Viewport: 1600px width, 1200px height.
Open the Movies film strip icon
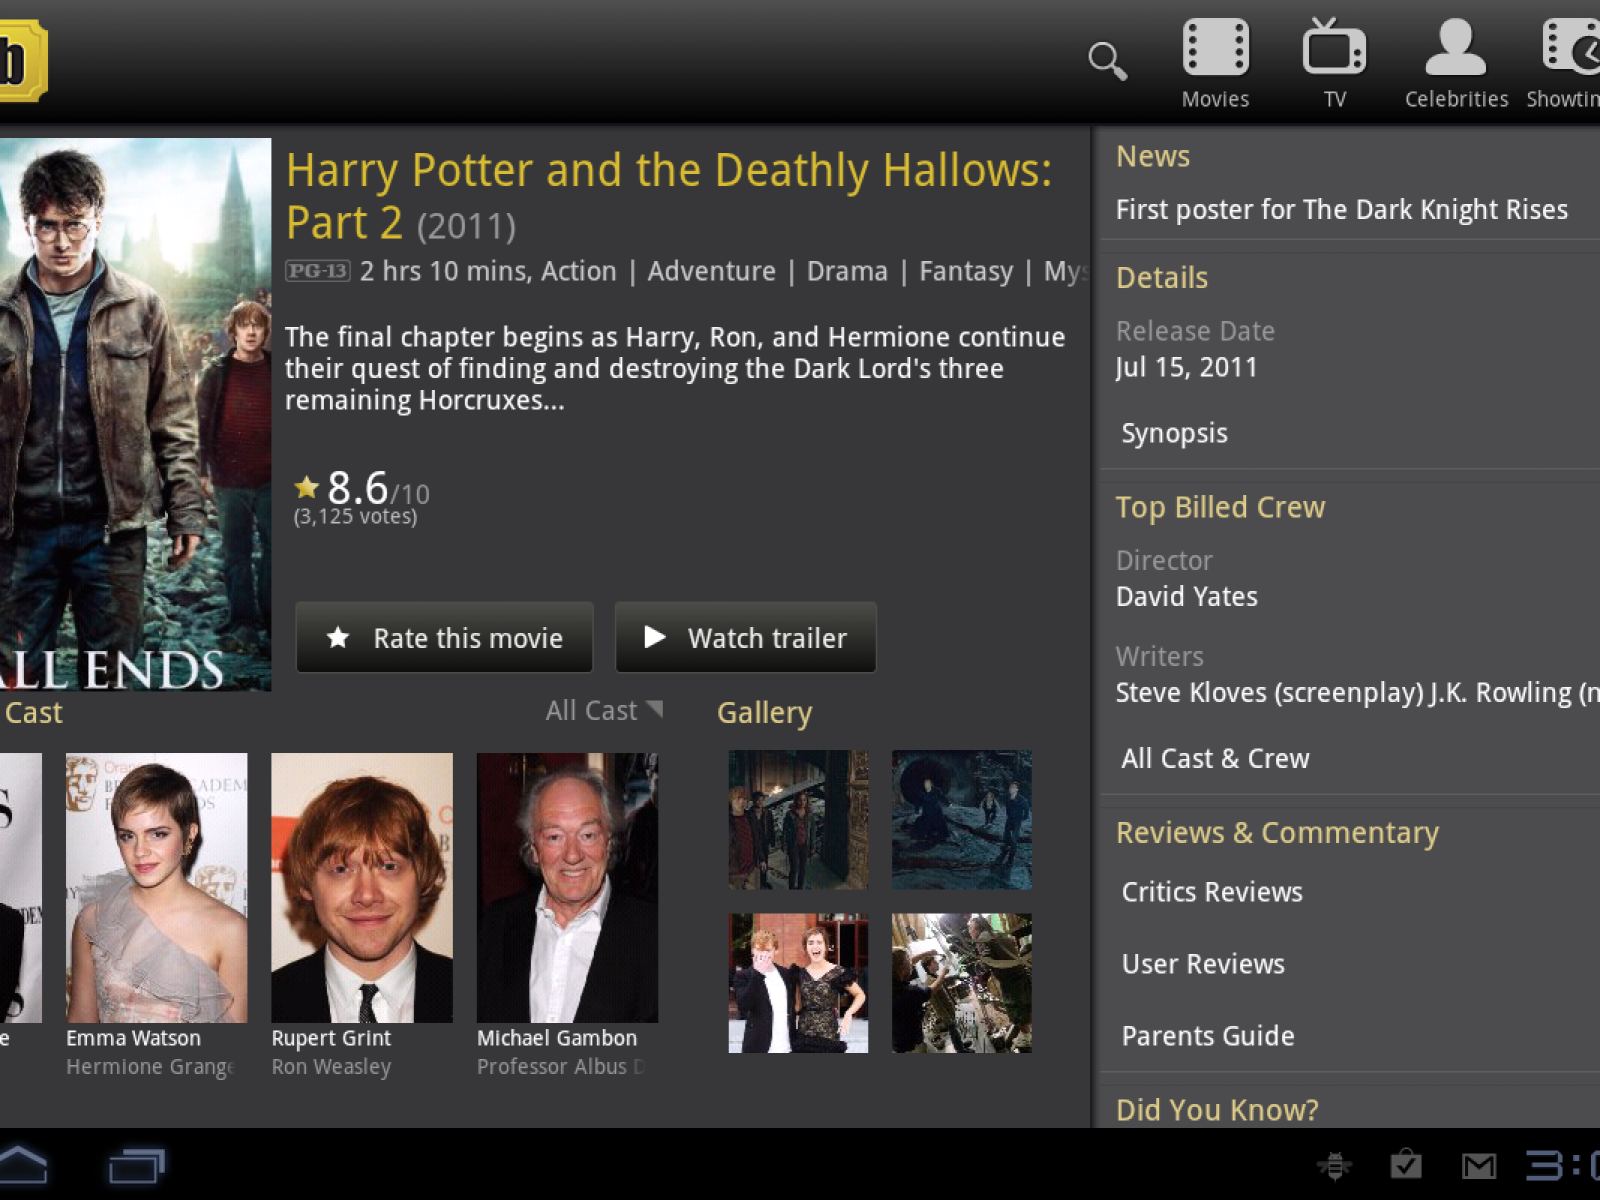(x=1215, y=62)
